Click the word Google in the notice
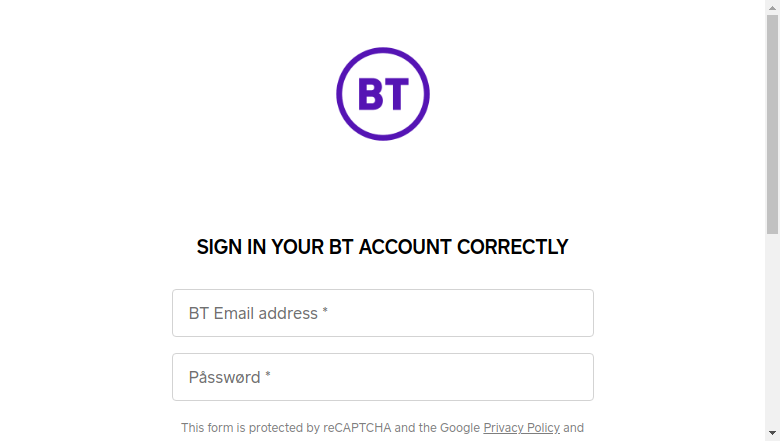Viewport: 780px width, 441px height. (x=460, y=428)
